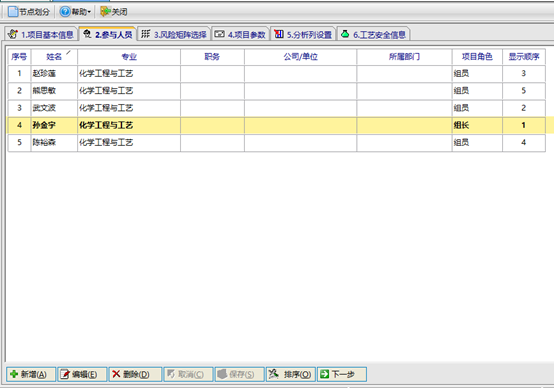Select the name 陈裕森 in row 5

[44, 142]
